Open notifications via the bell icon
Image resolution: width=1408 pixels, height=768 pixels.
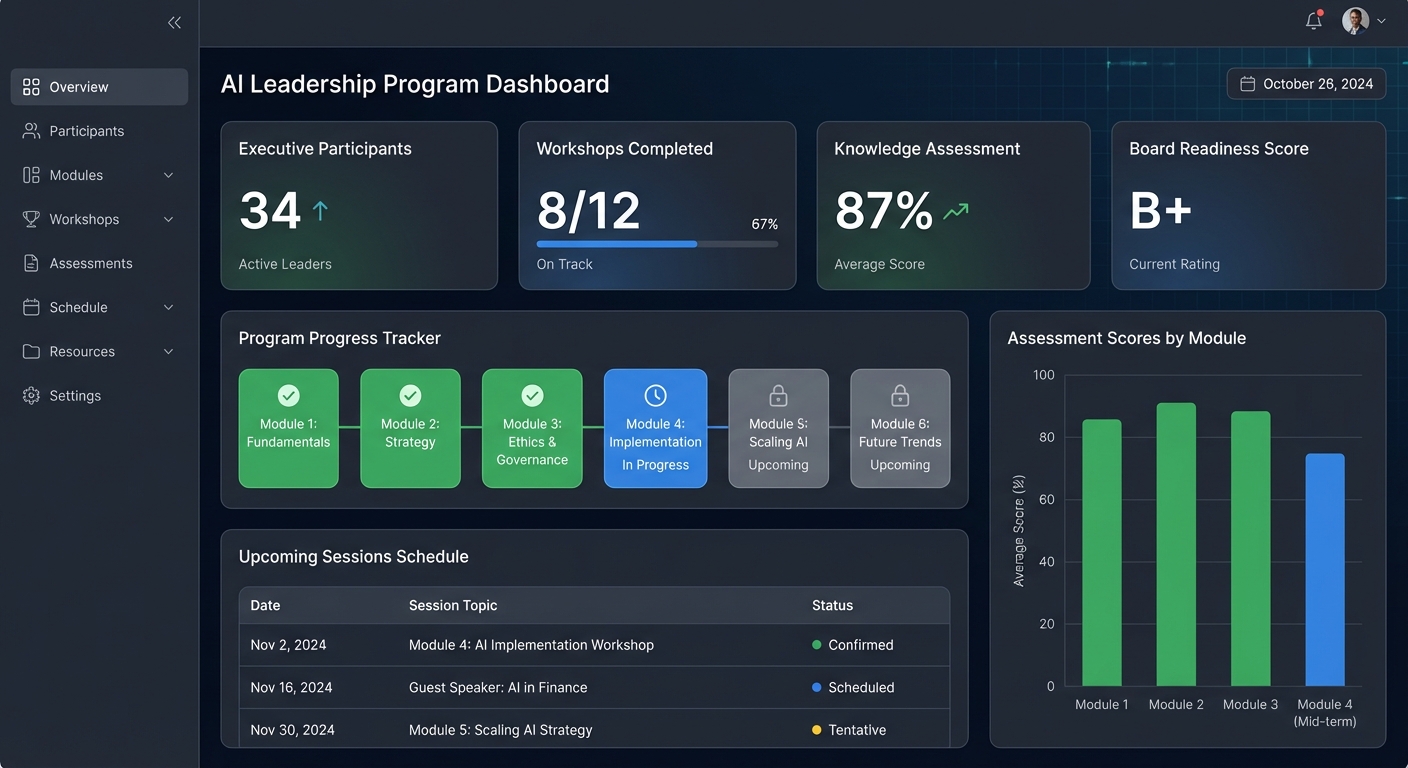click(x=1313, y=20)
